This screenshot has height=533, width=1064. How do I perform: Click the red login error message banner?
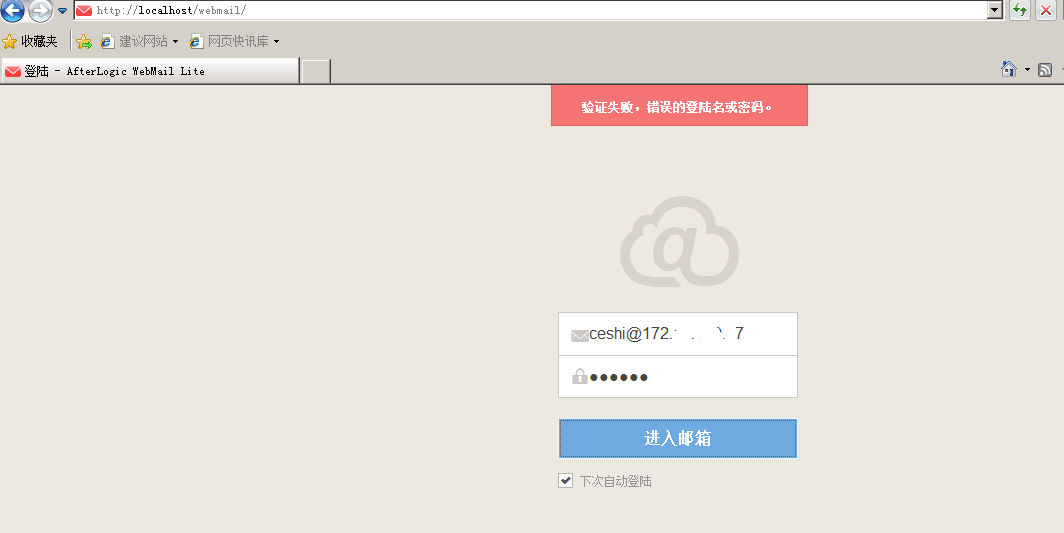pyautogui.click(x=679, y=105)
